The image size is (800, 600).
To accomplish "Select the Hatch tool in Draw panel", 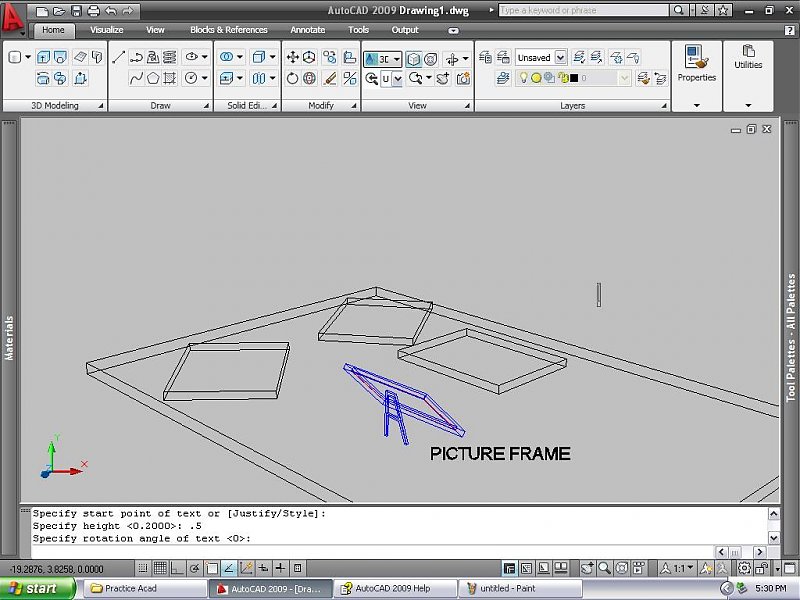I will tap(170, 79).
